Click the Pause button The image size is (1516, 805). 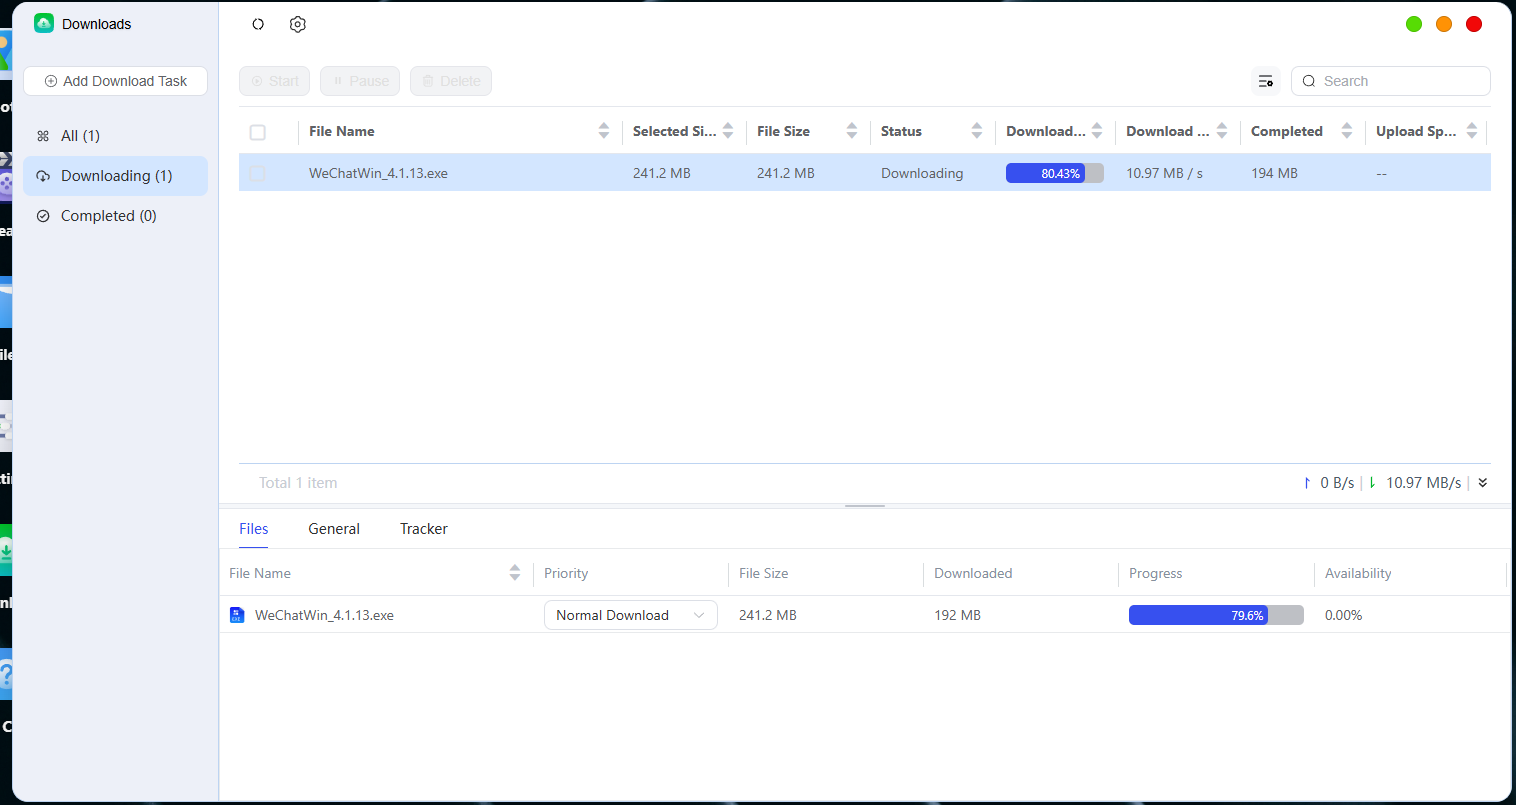click(360, 81)
